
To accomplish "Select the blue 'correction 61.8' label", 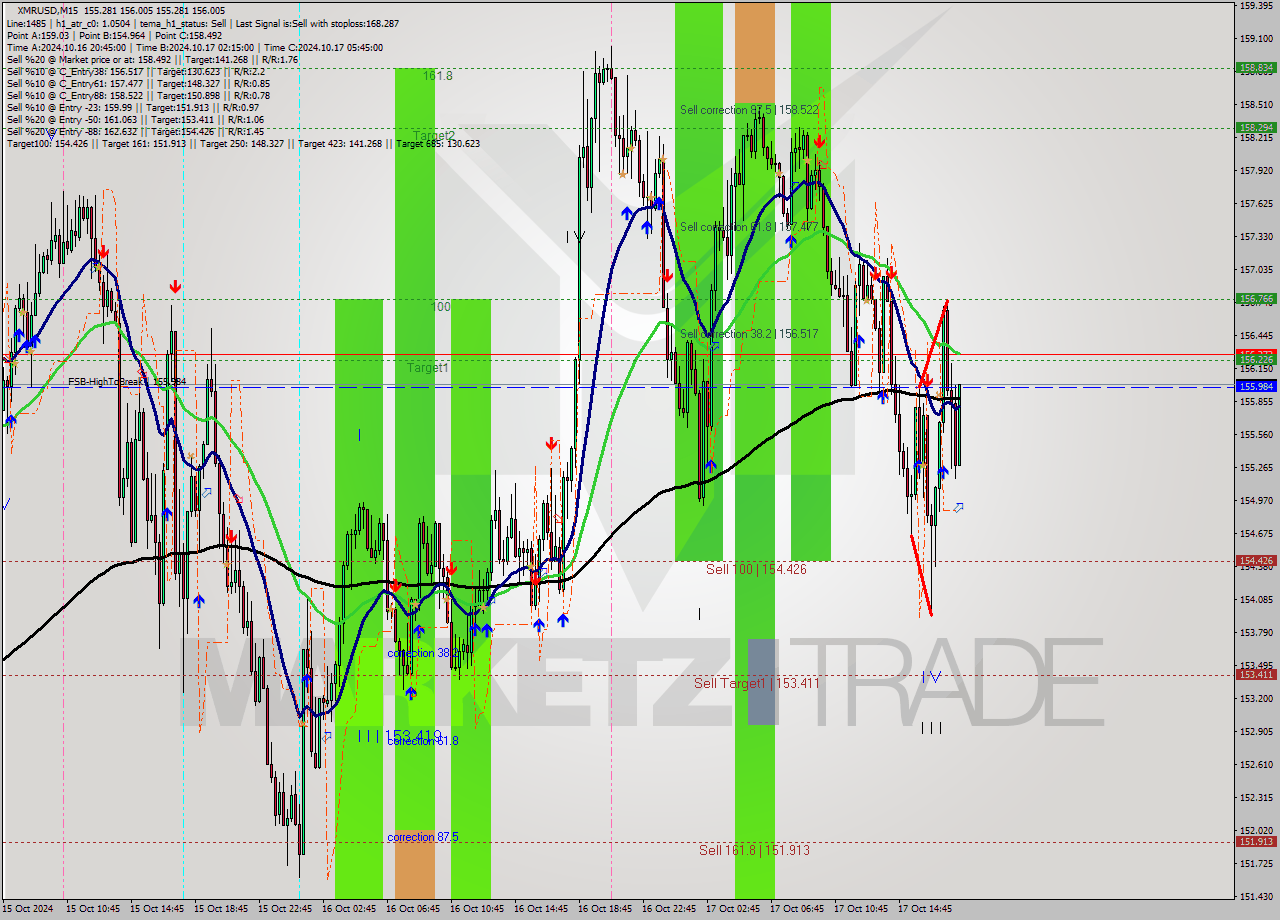I will click(423, 741).
